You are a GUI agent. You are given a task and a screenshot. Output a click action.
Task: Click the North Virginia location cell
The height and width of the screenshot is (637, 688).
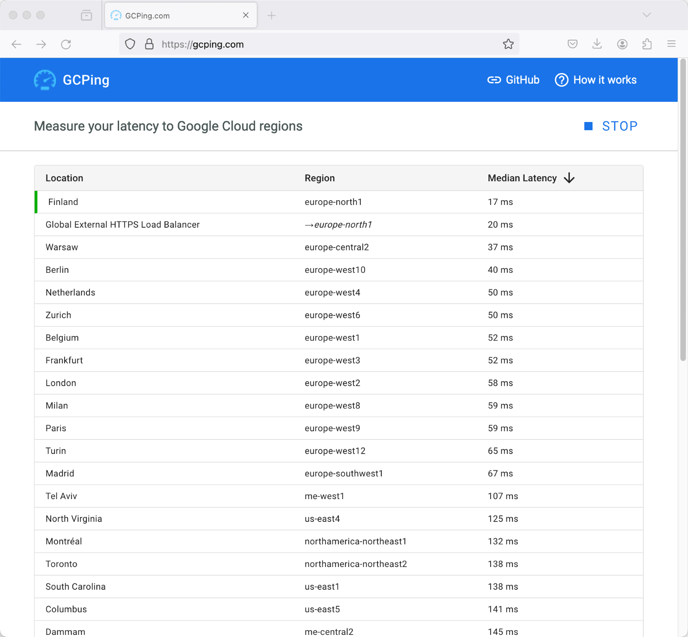pos(74,519)
